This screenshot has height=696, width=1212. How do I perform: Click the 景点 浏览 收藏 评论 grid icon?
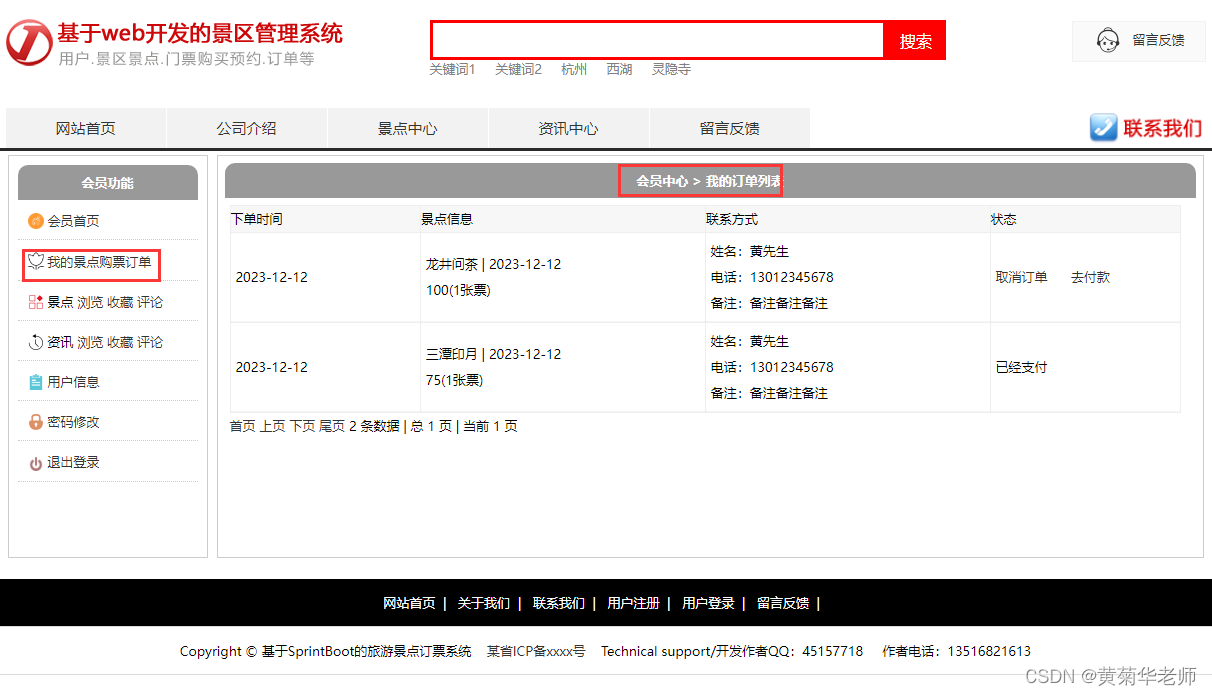(x=36, y=302)
